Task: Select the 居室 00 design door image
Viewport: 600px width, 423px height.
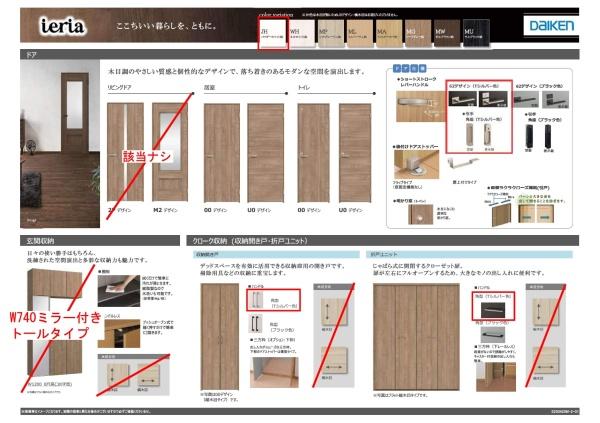Action: (222, 153)
